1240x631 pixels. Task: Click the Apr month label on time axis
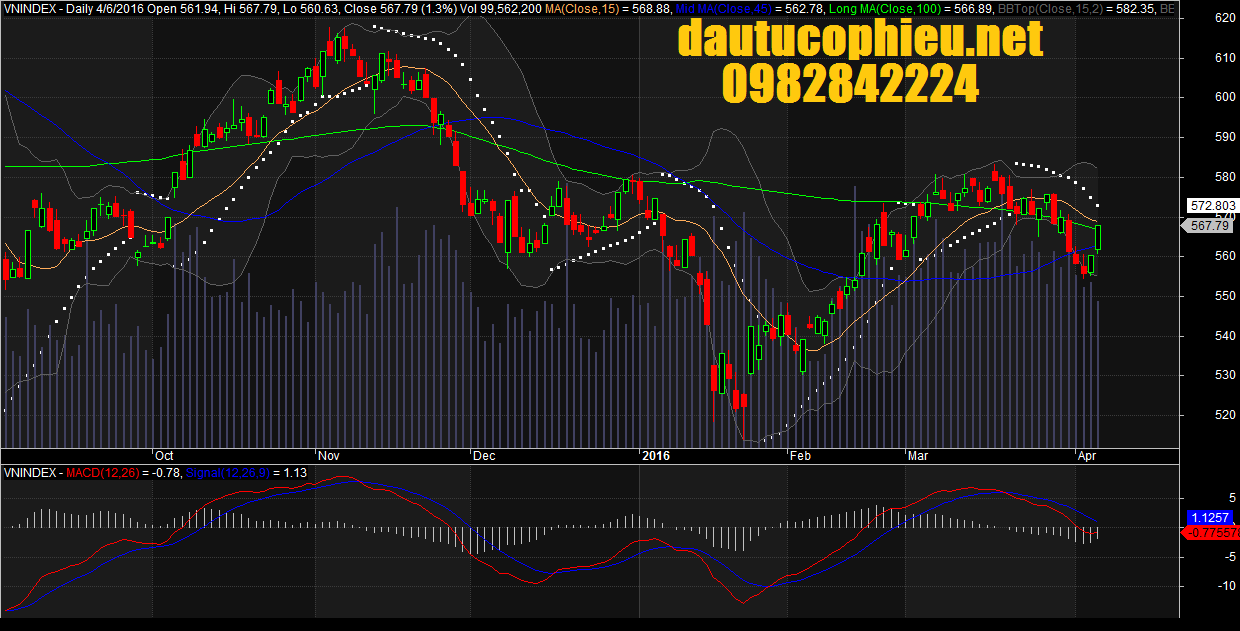pos(1088,456)
